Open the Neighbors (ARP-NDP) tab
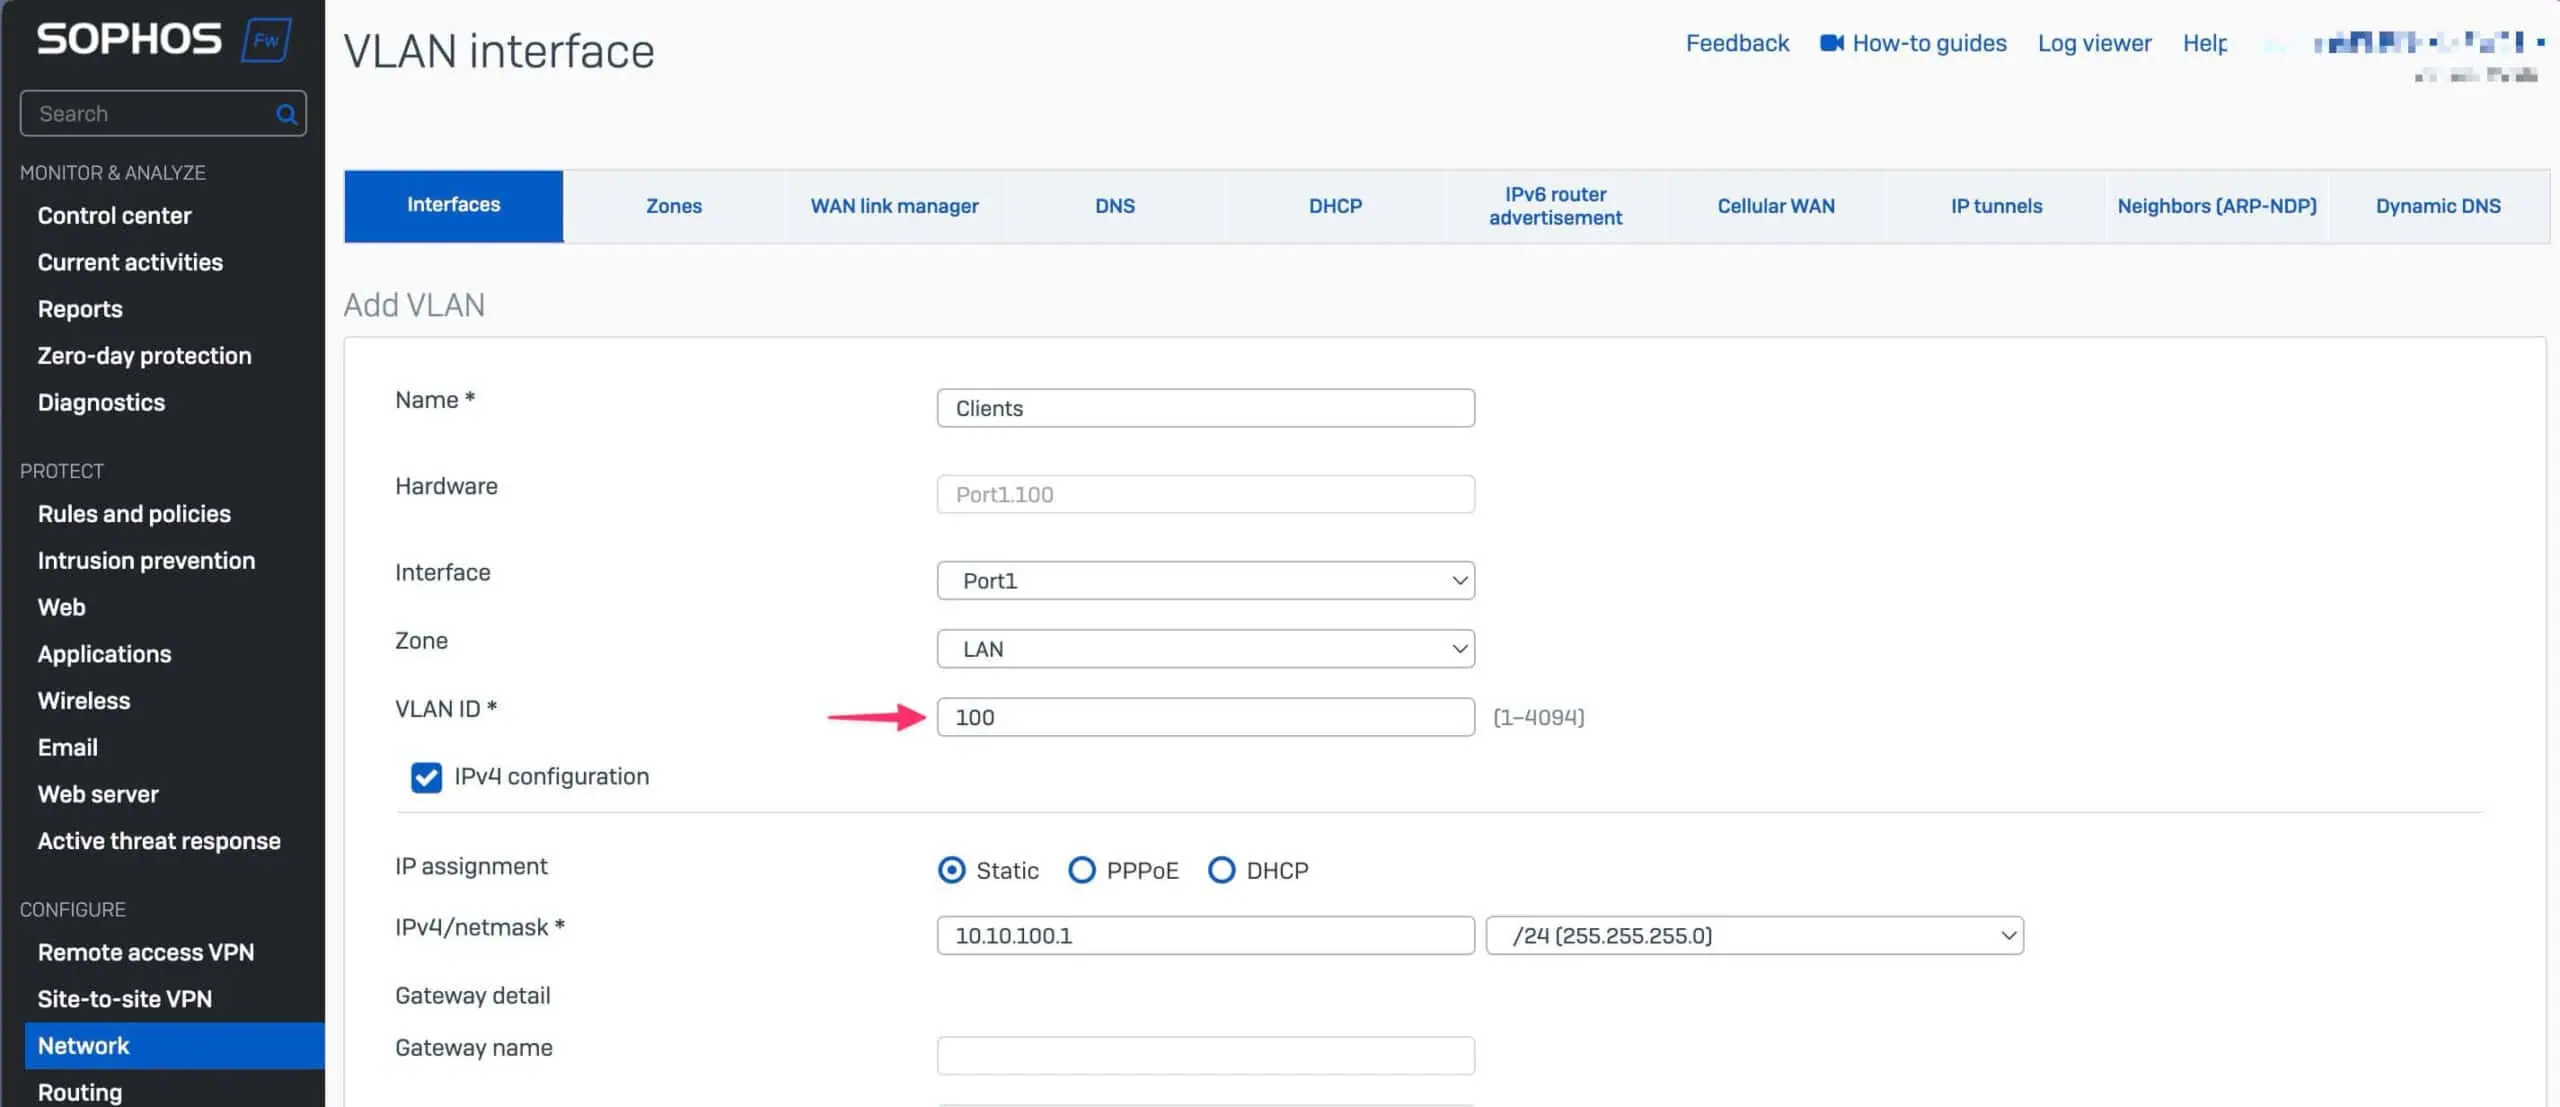This screenshot has width=2560, height=1107. click(2217, 206)
